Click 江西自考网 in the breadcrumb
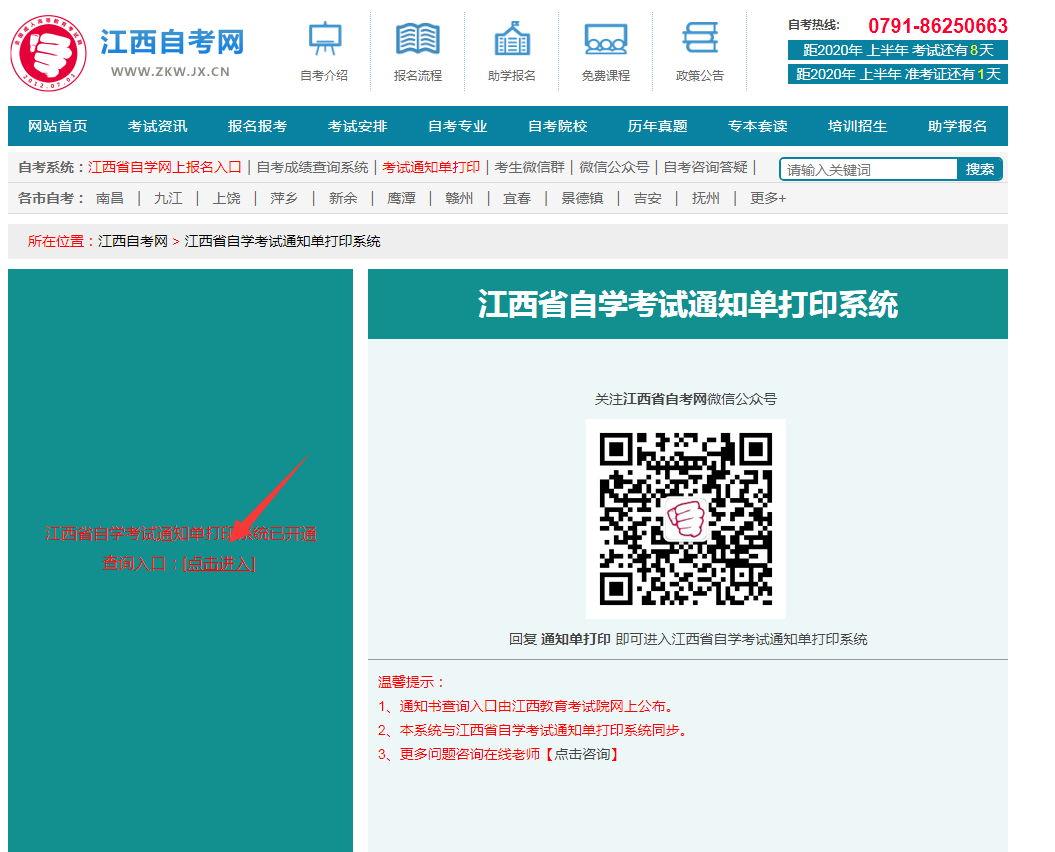Screen dimensions: 1055x852 pyautogui.click(x=133, y=241)
